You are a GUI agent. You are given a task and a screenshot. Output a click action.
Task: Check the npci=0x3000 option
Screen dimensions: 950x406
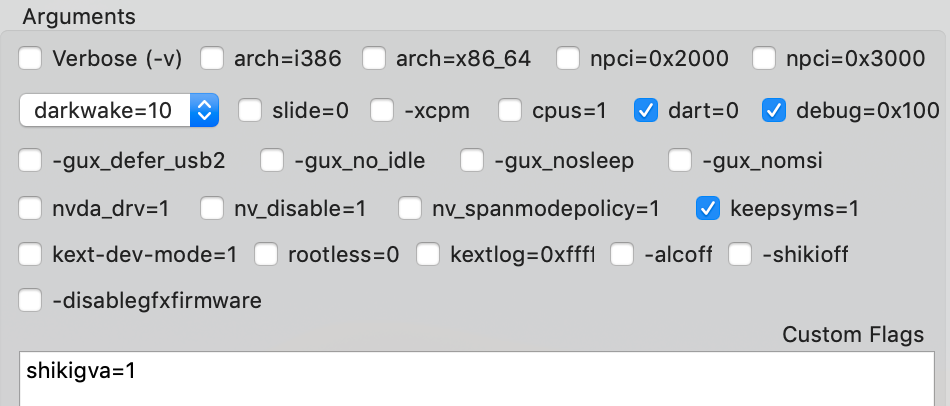(x=764, y=59)
